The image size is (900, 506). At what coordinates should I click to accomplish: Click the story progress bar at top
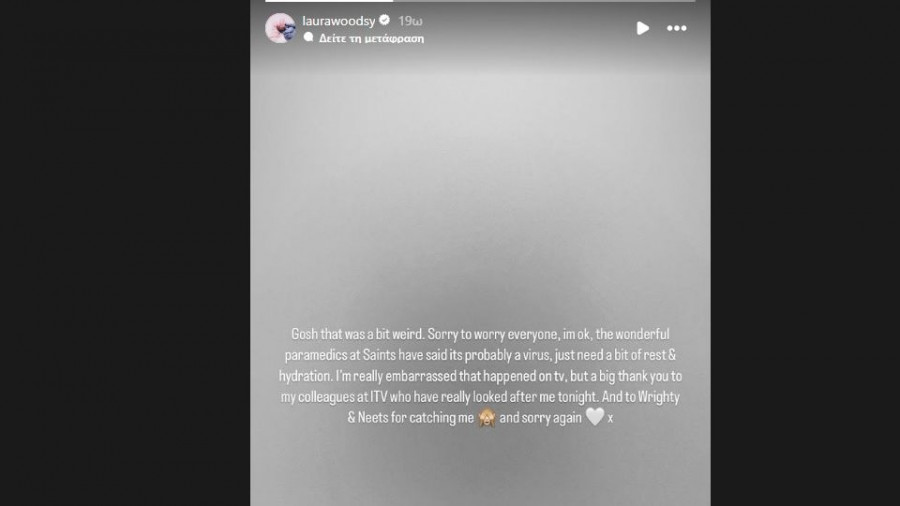[480, 1]
